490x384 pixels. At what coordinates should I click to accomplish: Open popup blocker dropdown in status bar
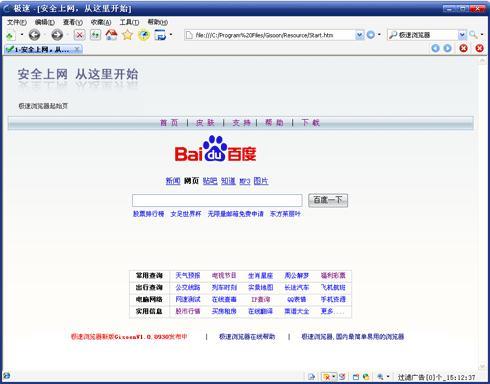click(334, 377)
